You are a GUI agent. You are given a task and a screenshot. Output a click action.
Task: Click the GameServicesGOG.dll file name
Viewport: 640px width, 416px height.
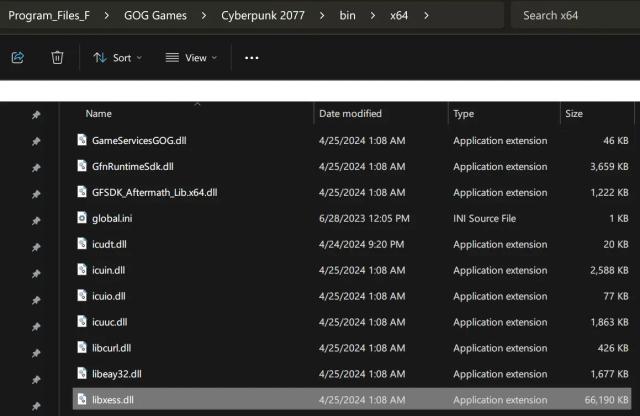coord(139,140)
